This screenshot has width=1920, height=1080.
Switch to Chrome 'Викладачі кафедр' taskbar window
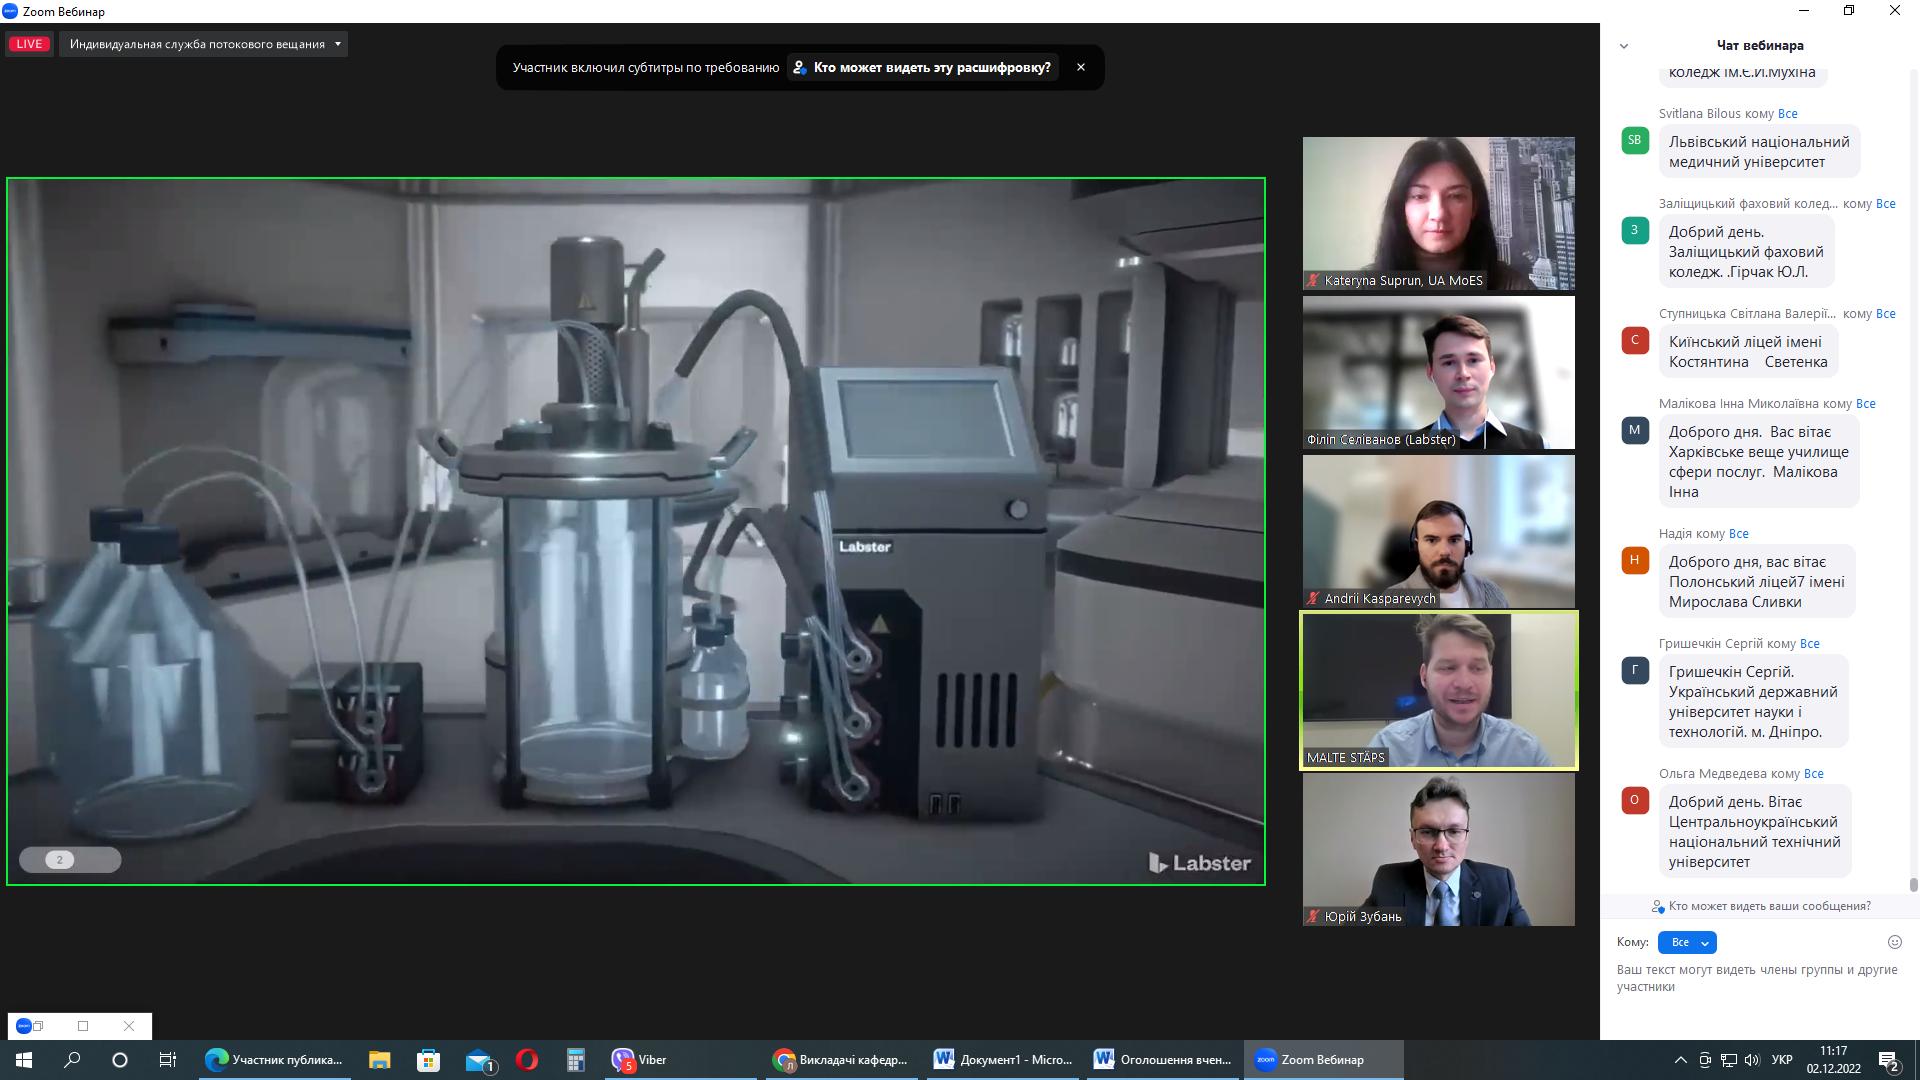click(x=842, y=1060)
